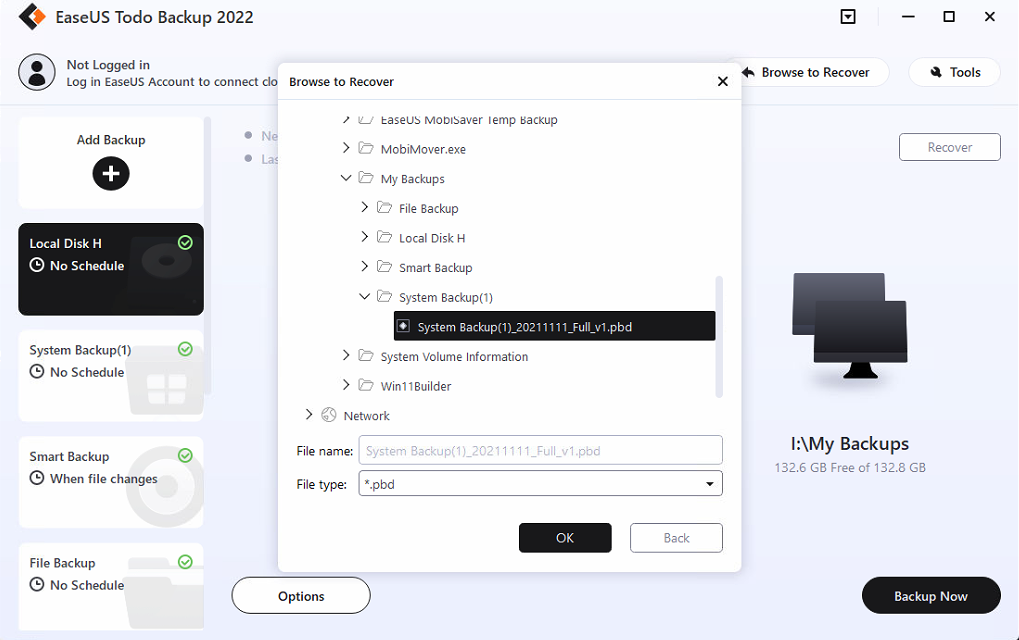Click the File name input field
The image size is (1019, 640).
tap(540, 450)
